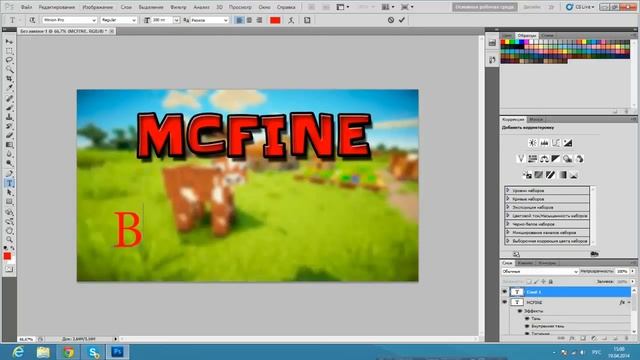Open the layer opacity slider arrow
Viewport: 640px width, 360px height.
[633, 271]
